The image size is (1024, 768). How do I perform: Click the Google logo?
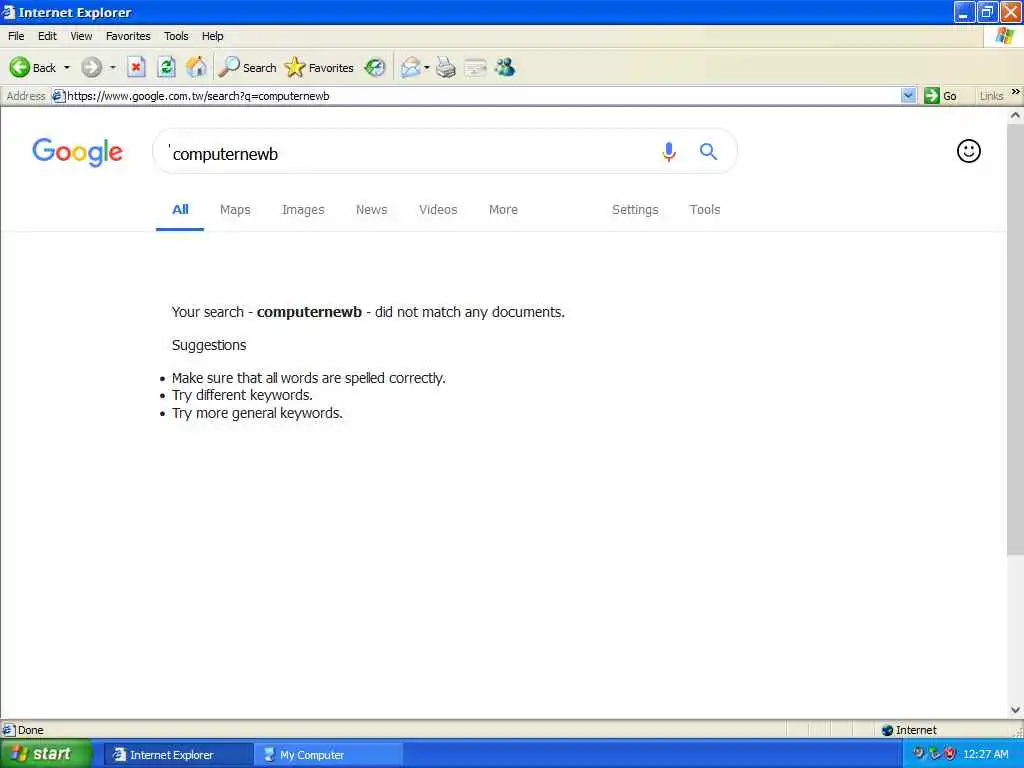click(77, 152)
